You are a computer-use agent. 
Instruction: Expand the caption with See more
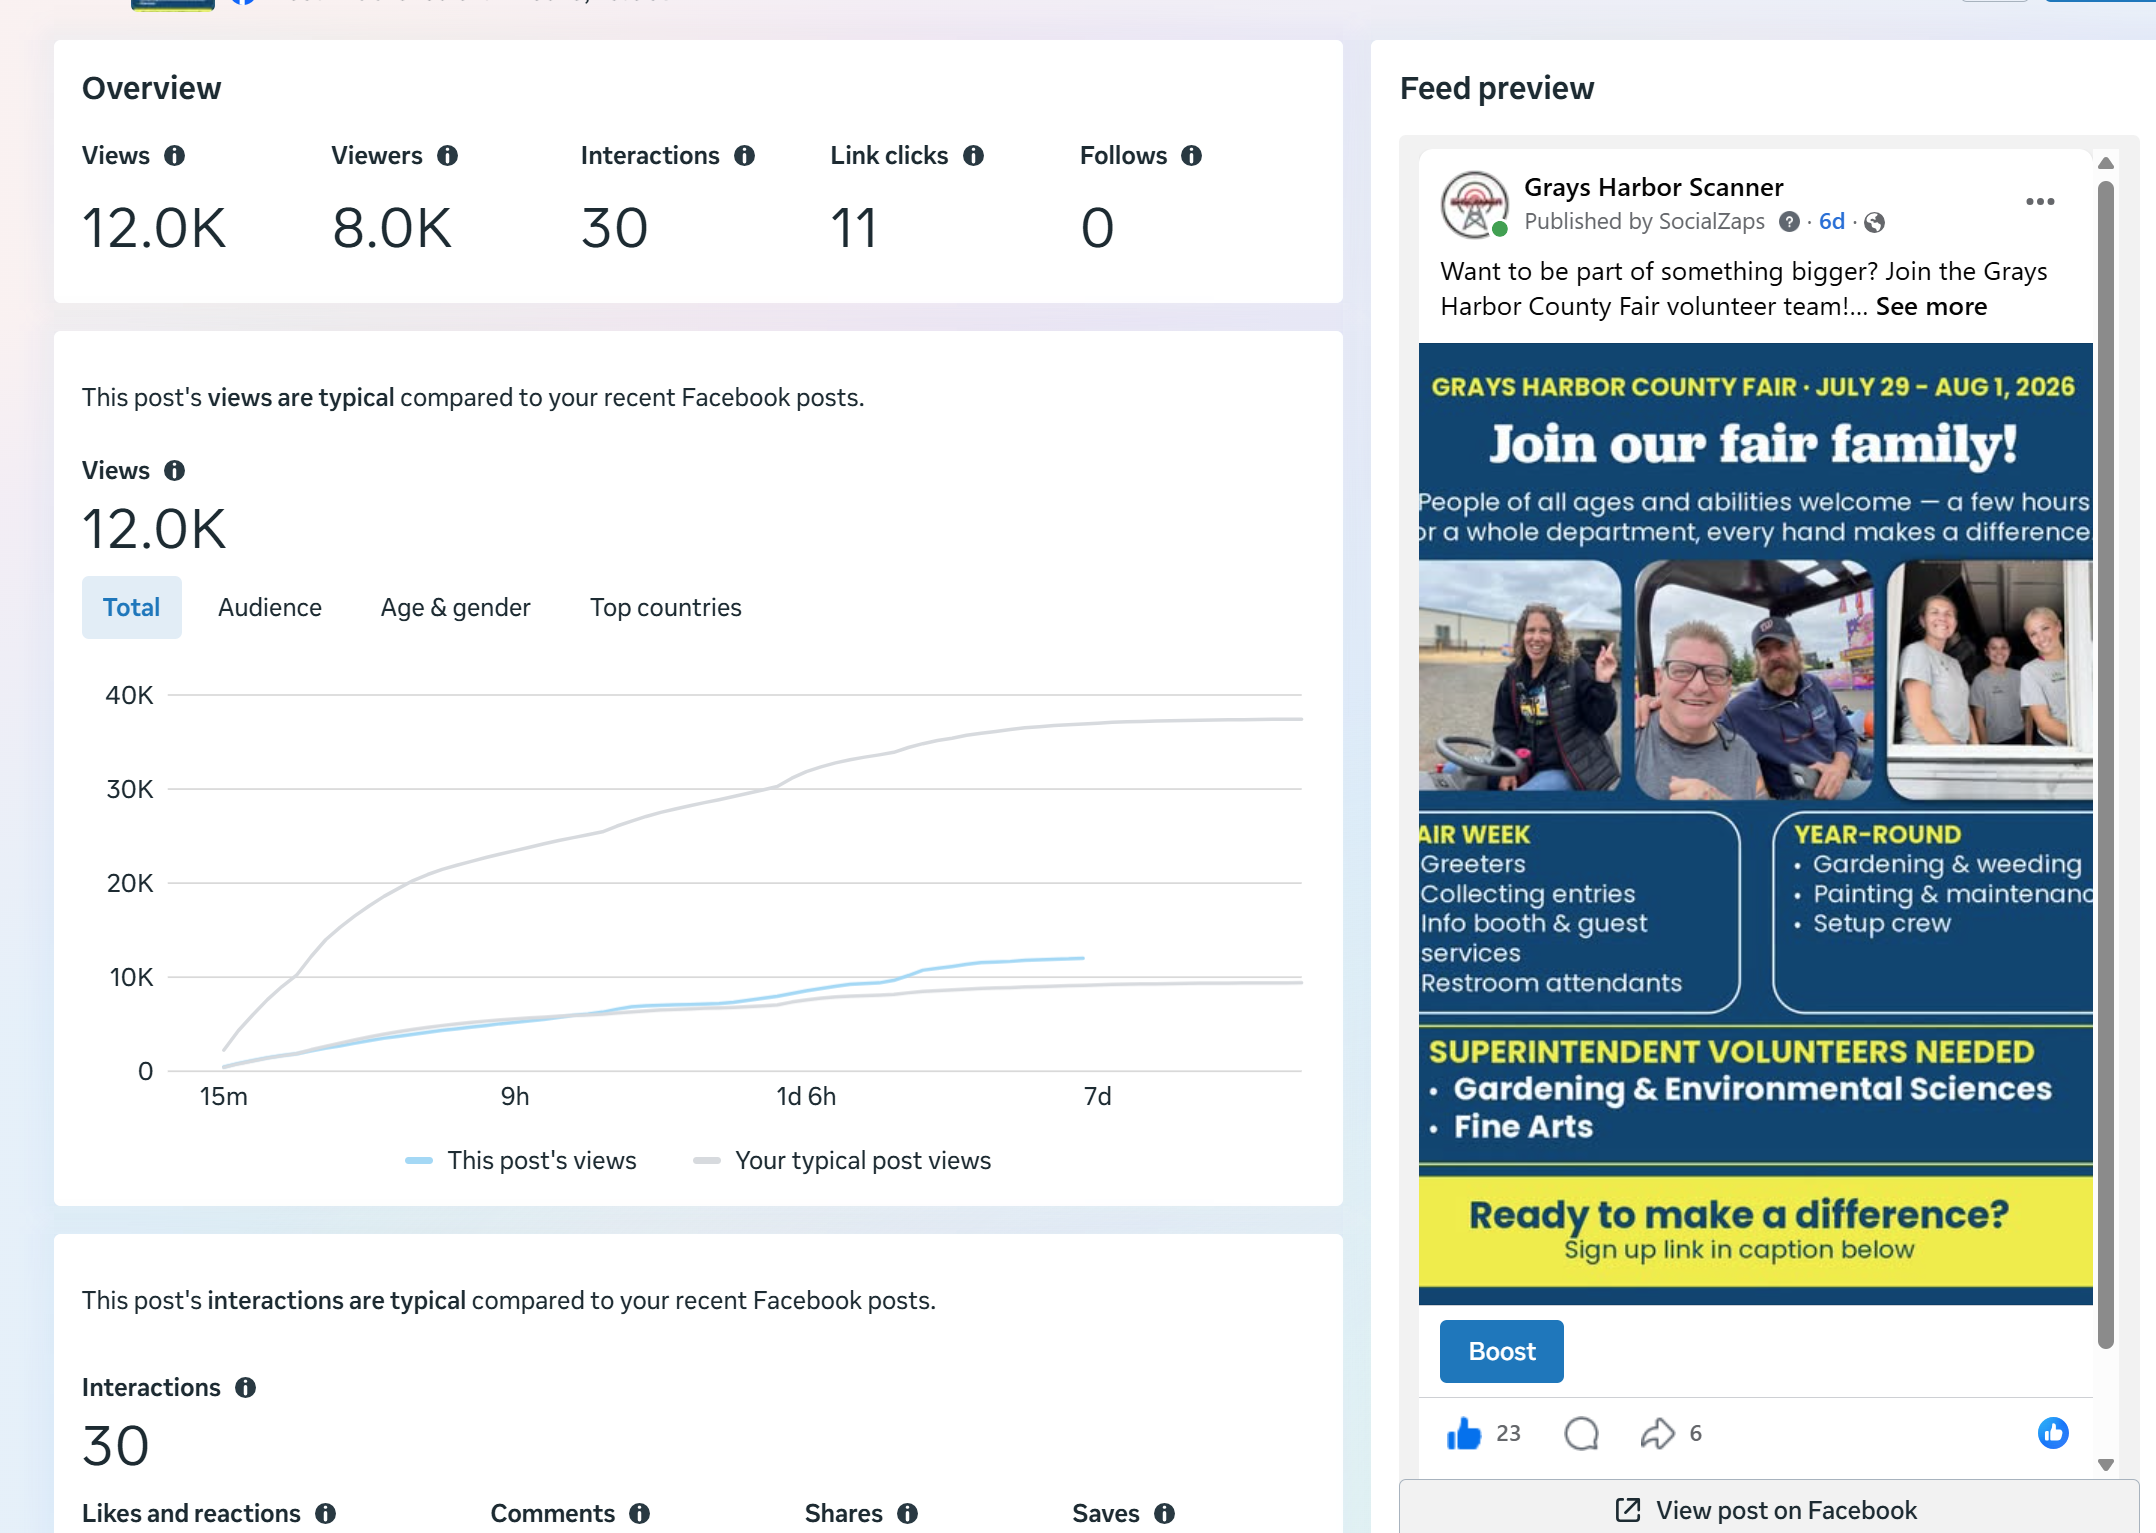[1932, 307]
